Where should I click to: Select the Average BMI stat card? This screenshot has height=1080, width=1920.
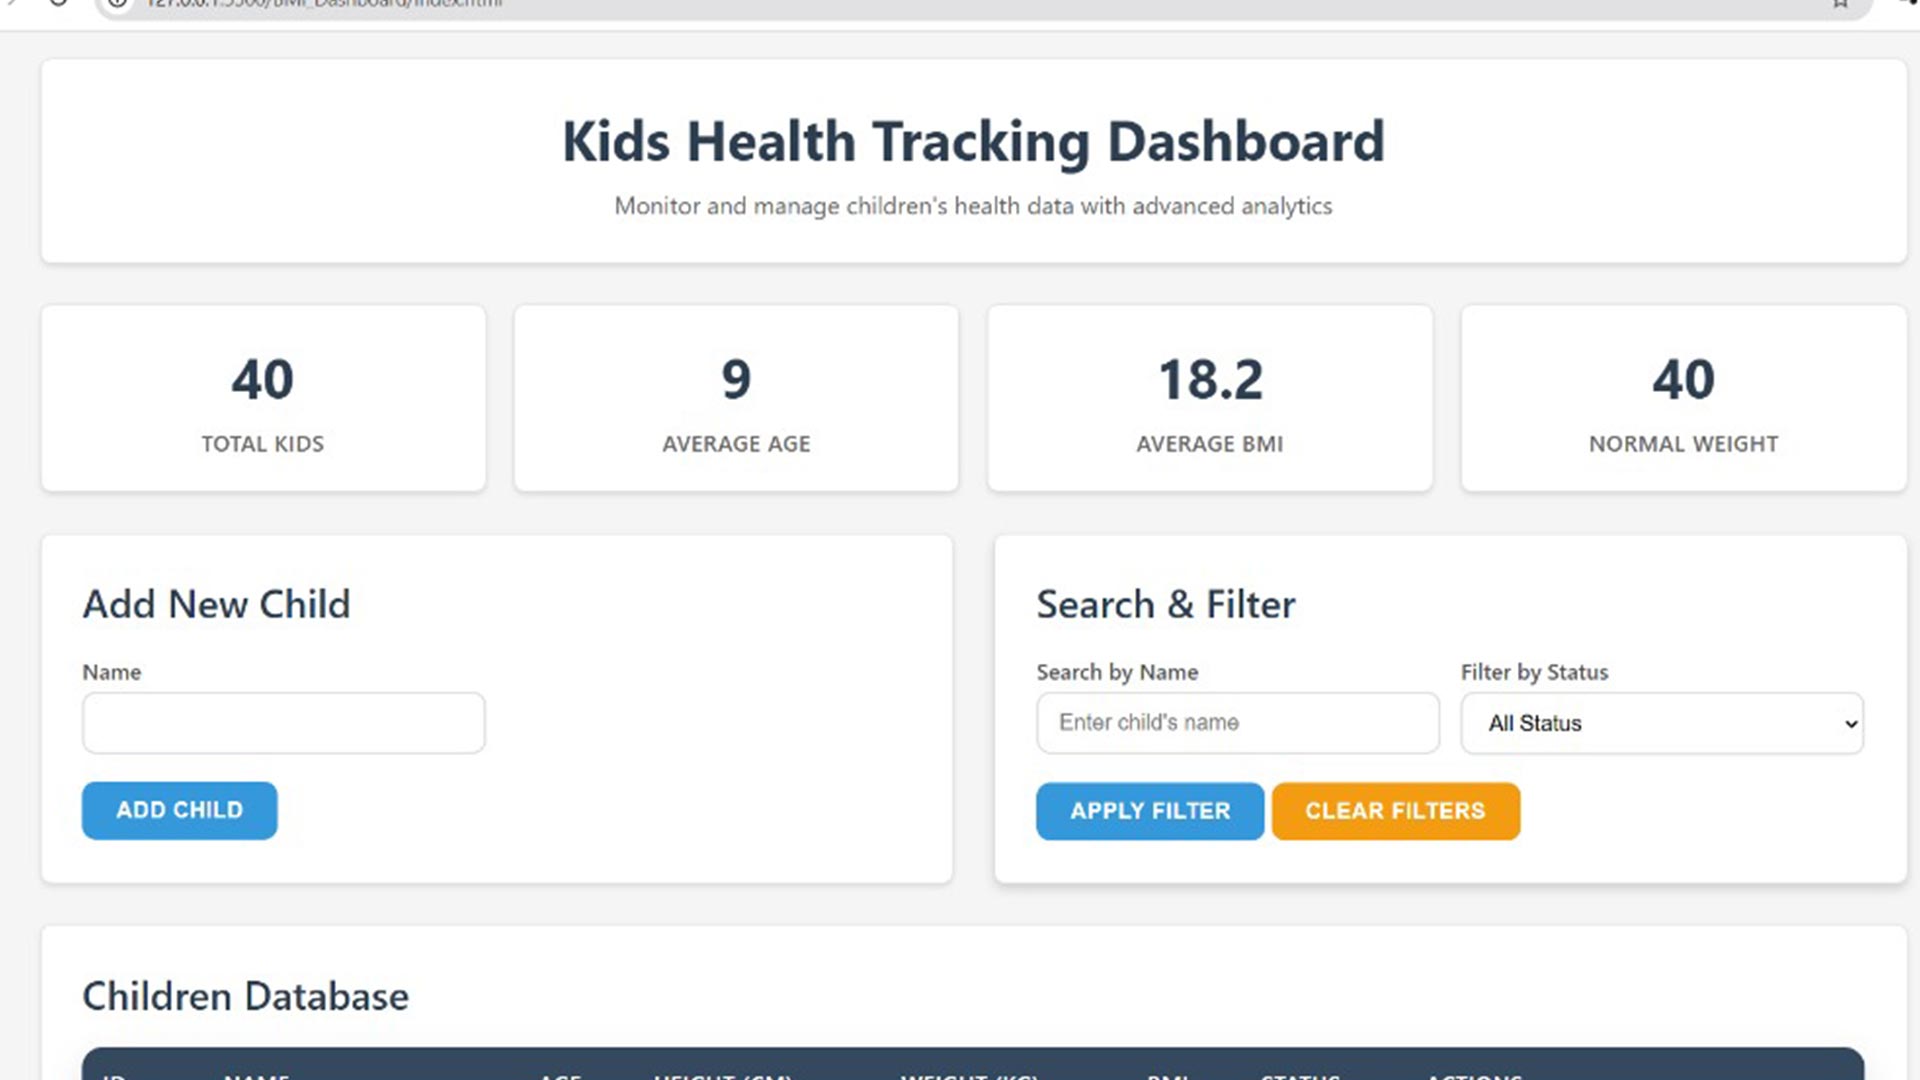point(1210,398)
